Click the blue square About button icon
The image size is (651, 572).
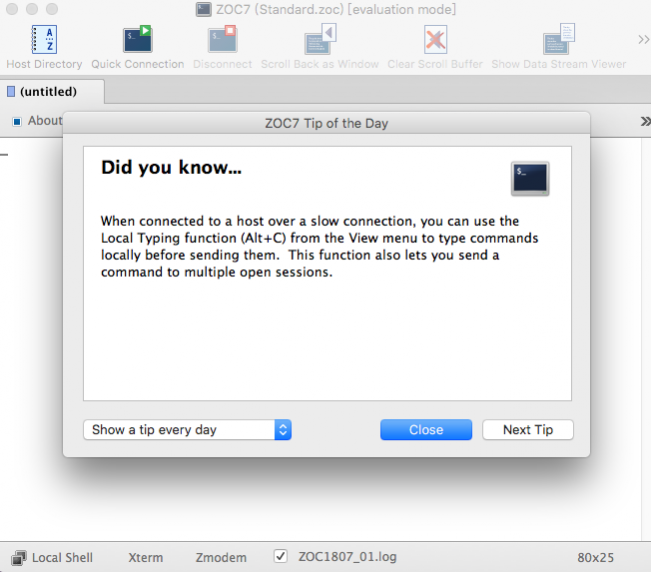point(17,122)
